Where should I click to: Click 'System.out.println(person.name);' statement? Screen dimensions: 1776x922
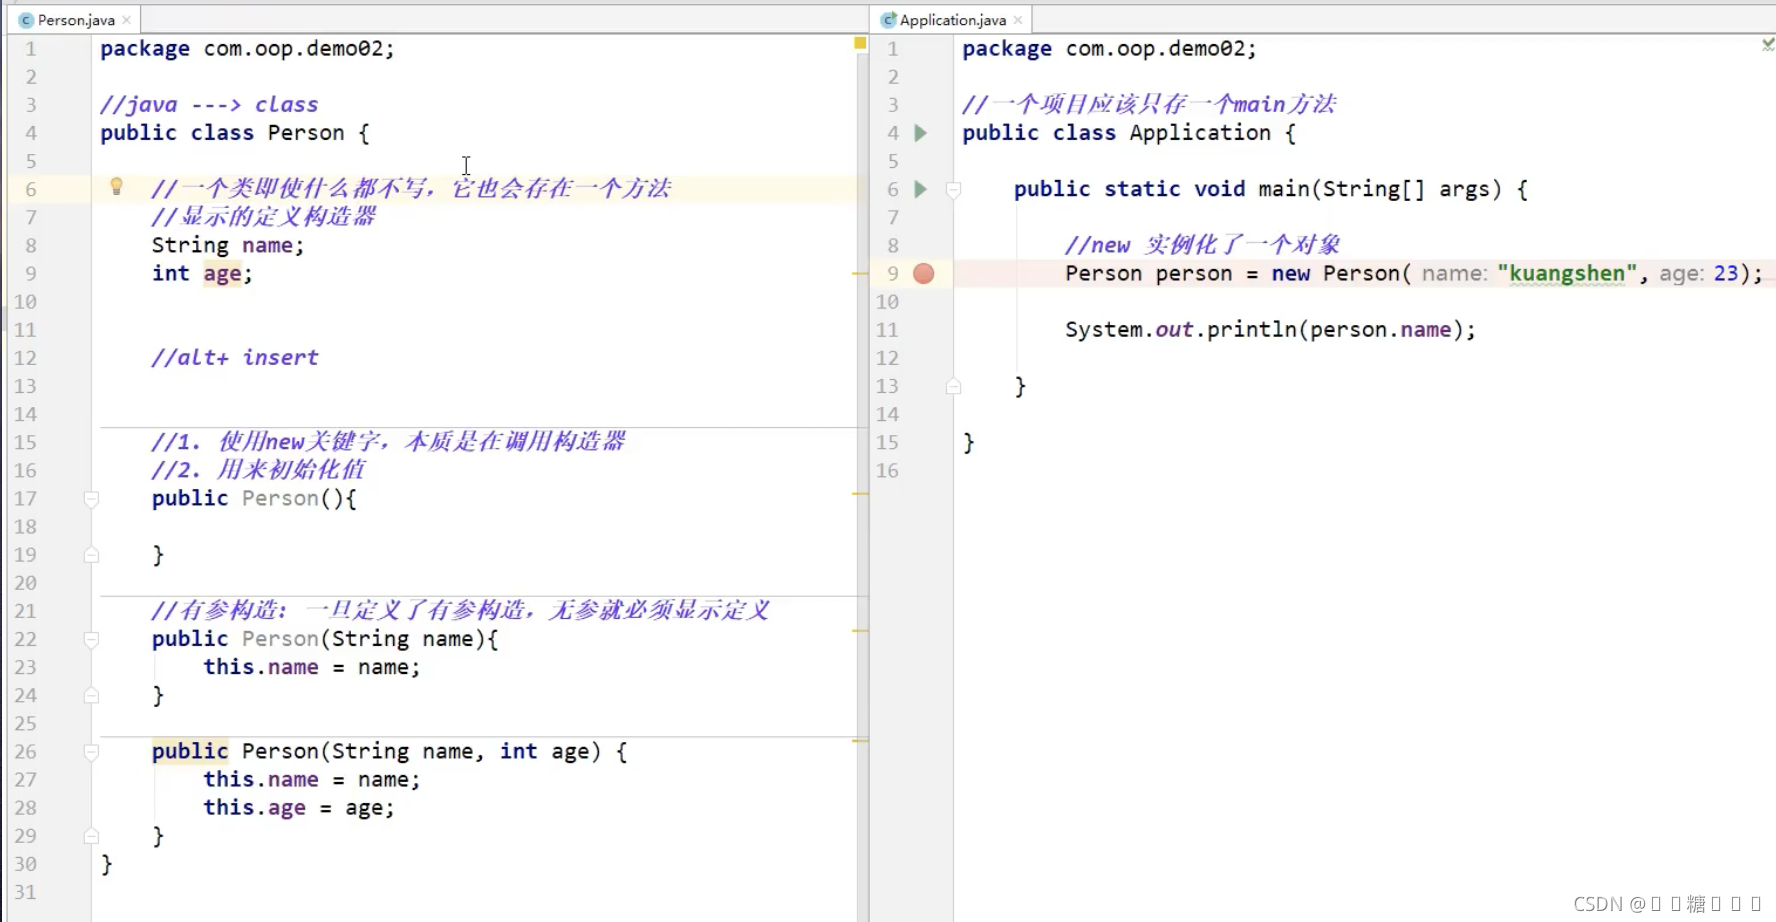click(x=1270, y=329)
